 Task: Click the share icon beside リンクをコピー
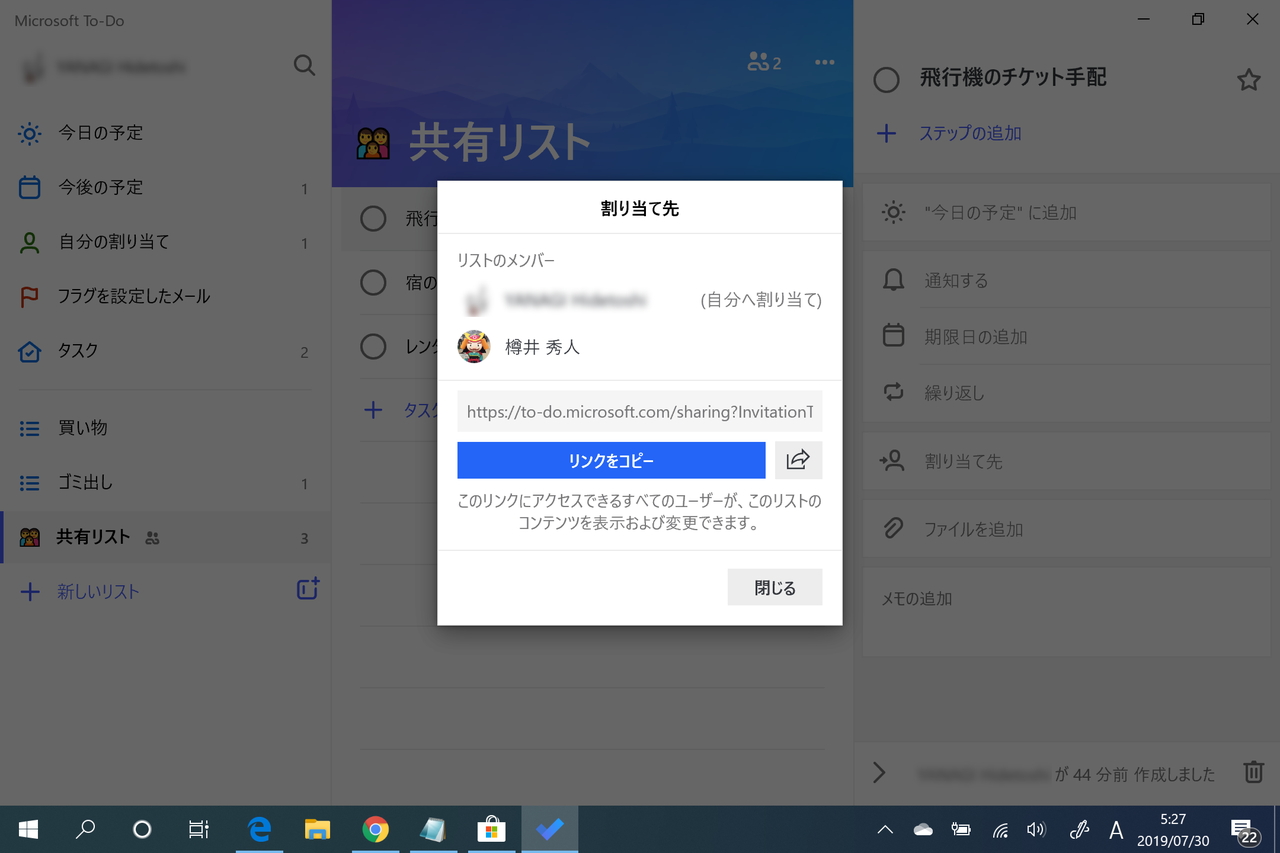[798, 460]
